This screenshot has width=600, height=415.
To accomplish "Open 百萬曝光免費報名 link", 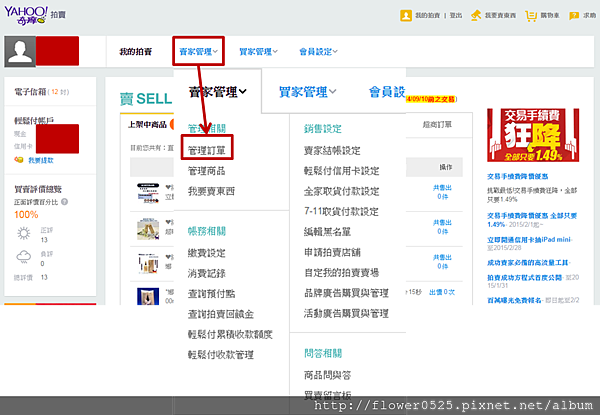I will [x=514, y=301].
